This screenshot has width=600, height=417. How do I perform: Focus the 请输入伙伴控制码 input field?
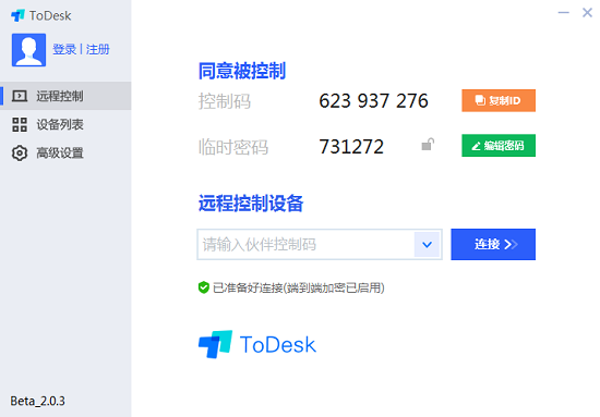[x=305, y=244]
